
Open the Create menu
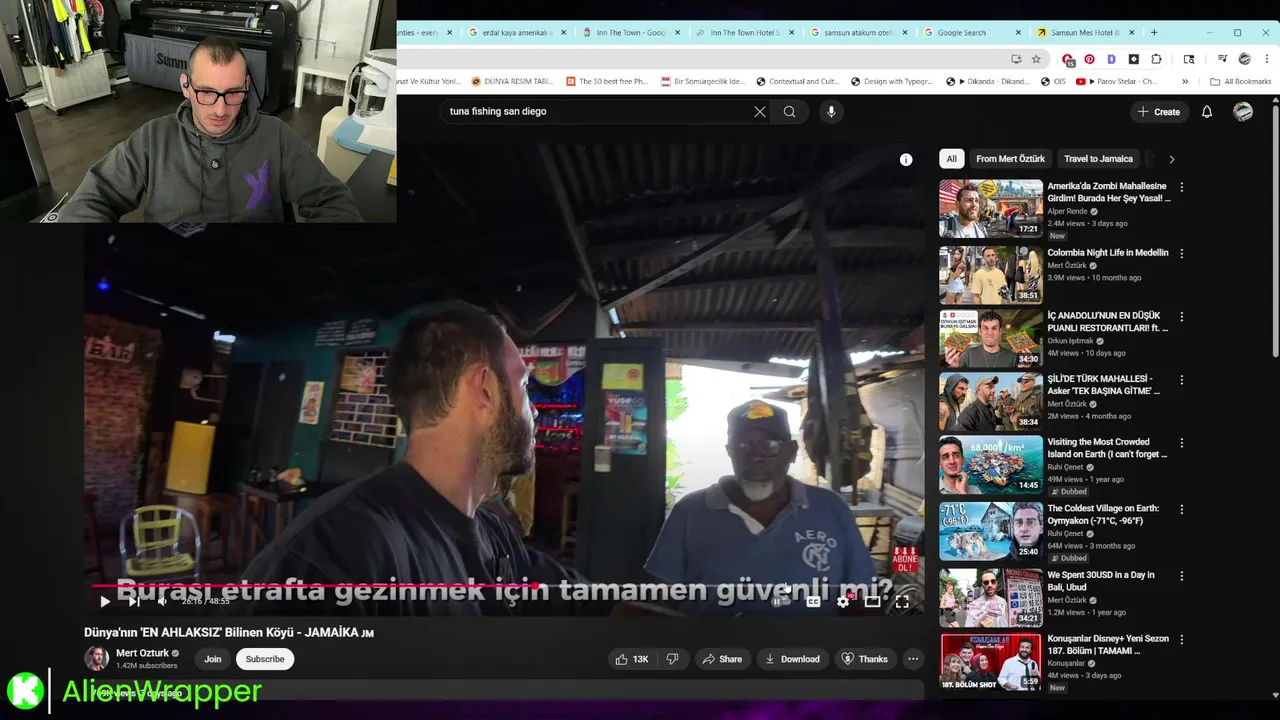point(1159,112)
